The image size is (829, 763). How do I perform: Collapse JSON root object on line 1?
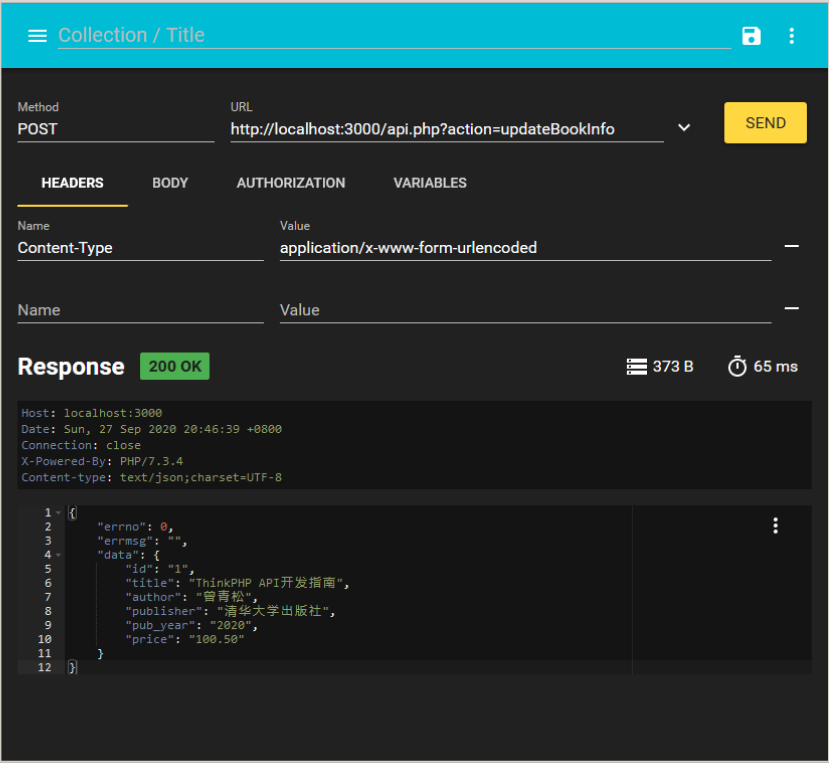(x=58, y=513)
